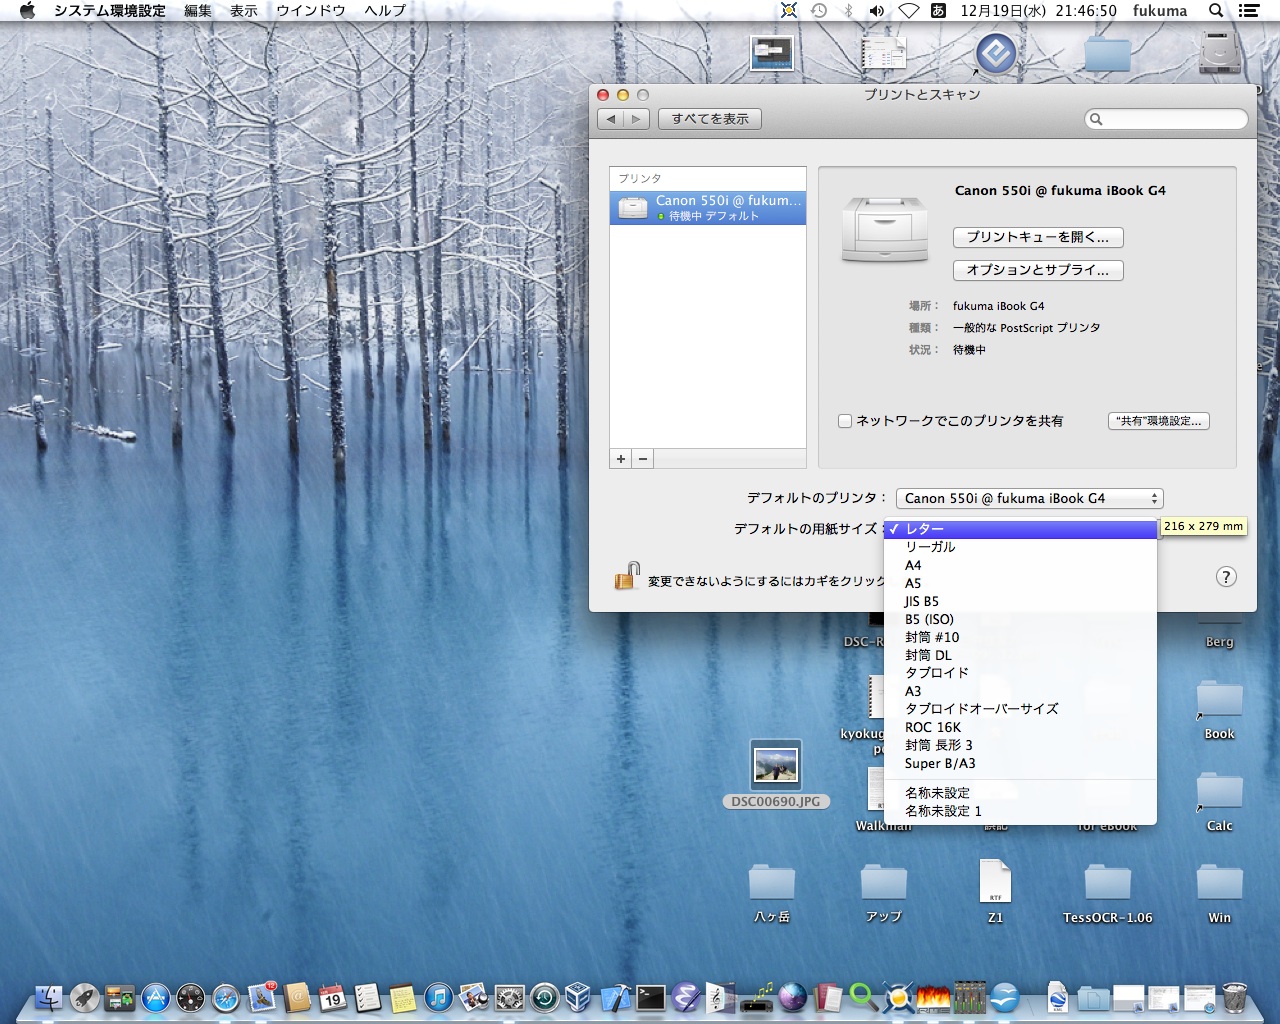Viewport: 1280px width, 1024px height.
Task: Enable ネットワークでこのプリンタを共有 checkbox
Action: point(845,421)
